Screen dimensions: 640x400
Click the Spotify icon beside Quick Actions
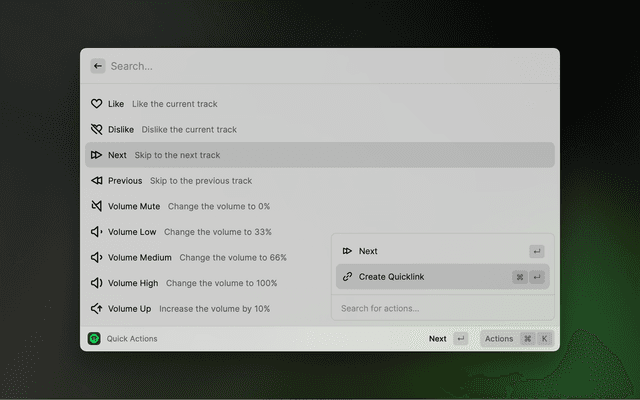coord(94,339)
